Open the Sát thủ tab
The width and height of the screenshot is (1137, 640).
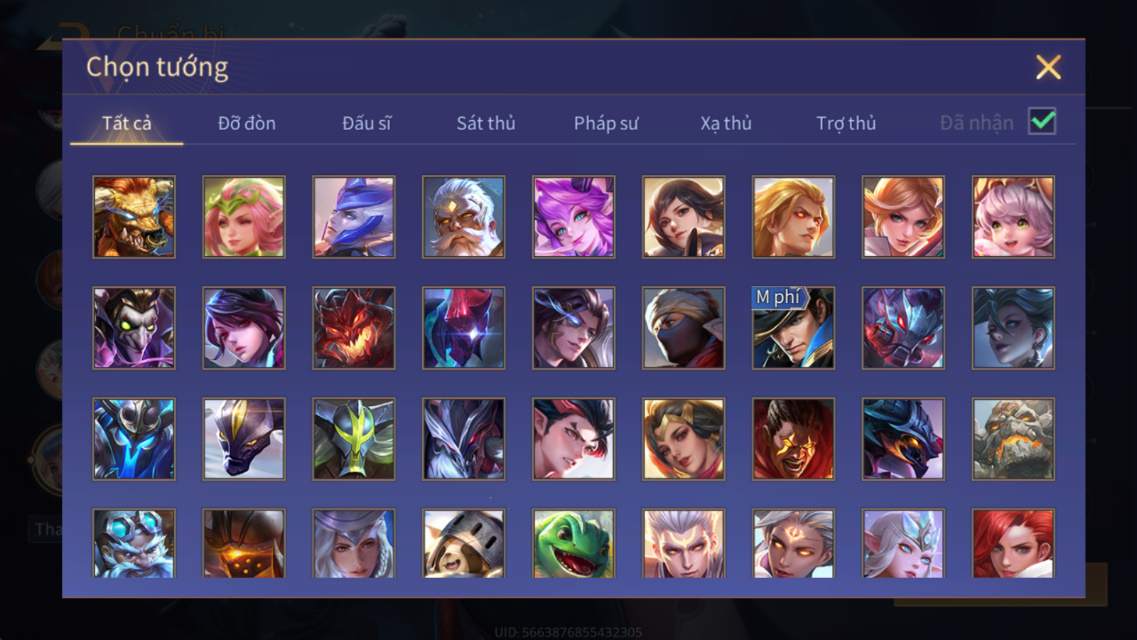click(x=486, y=123)
